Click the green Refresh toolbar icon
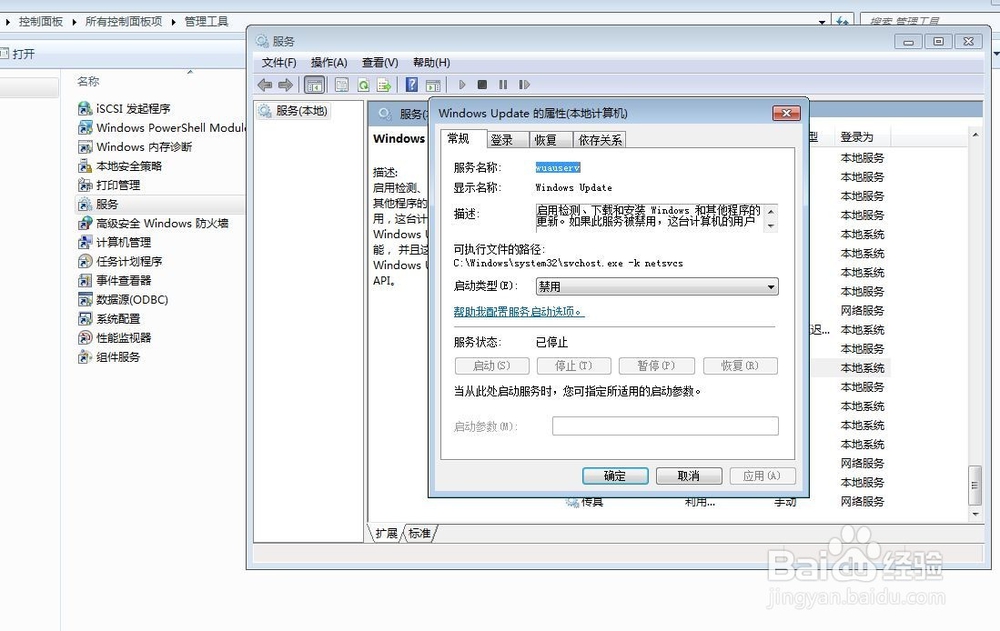The width and height of the screenshot is (1000, 631). (x=363, y=85)
